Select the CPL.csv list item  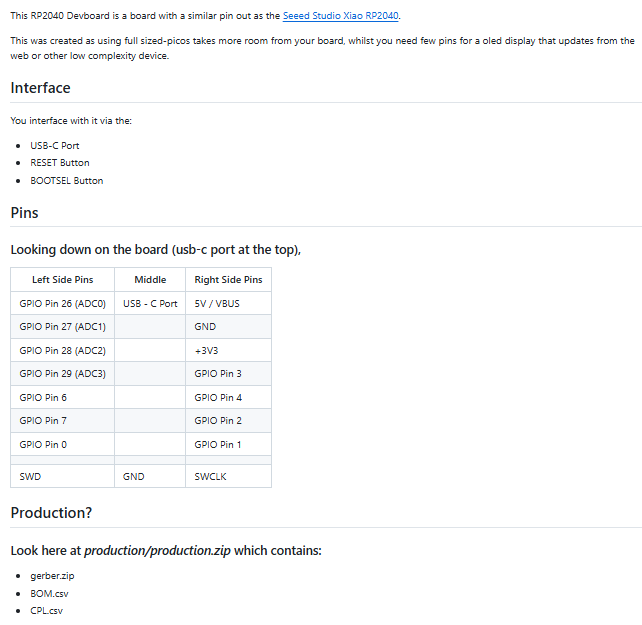[47, 611]
